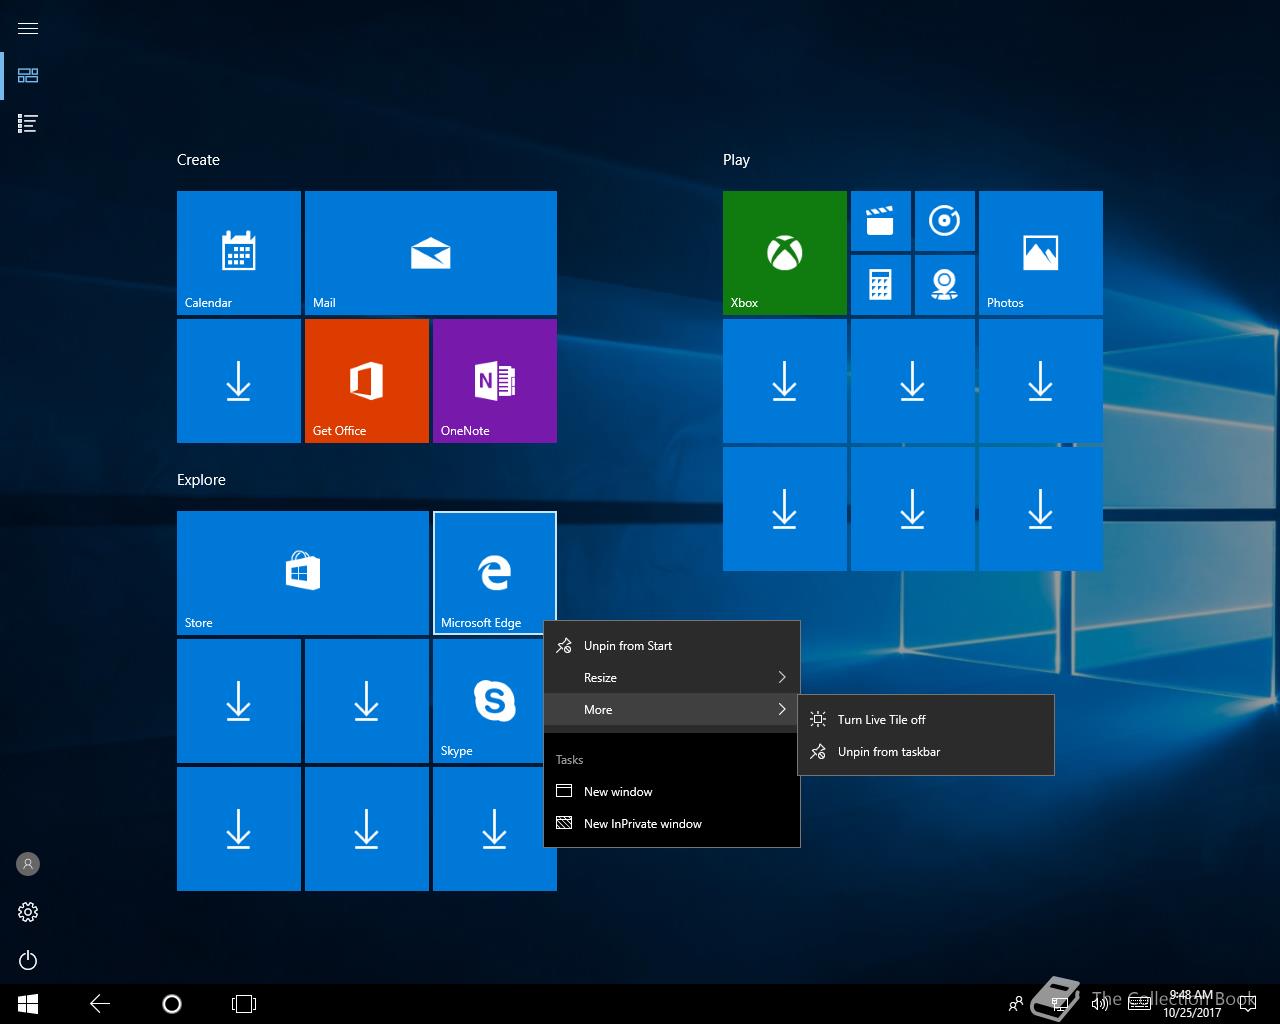Viewport: 1280px width, 1024px height.
Task: Open the Groove Music disc tile
Action: [x=945, y=221]
